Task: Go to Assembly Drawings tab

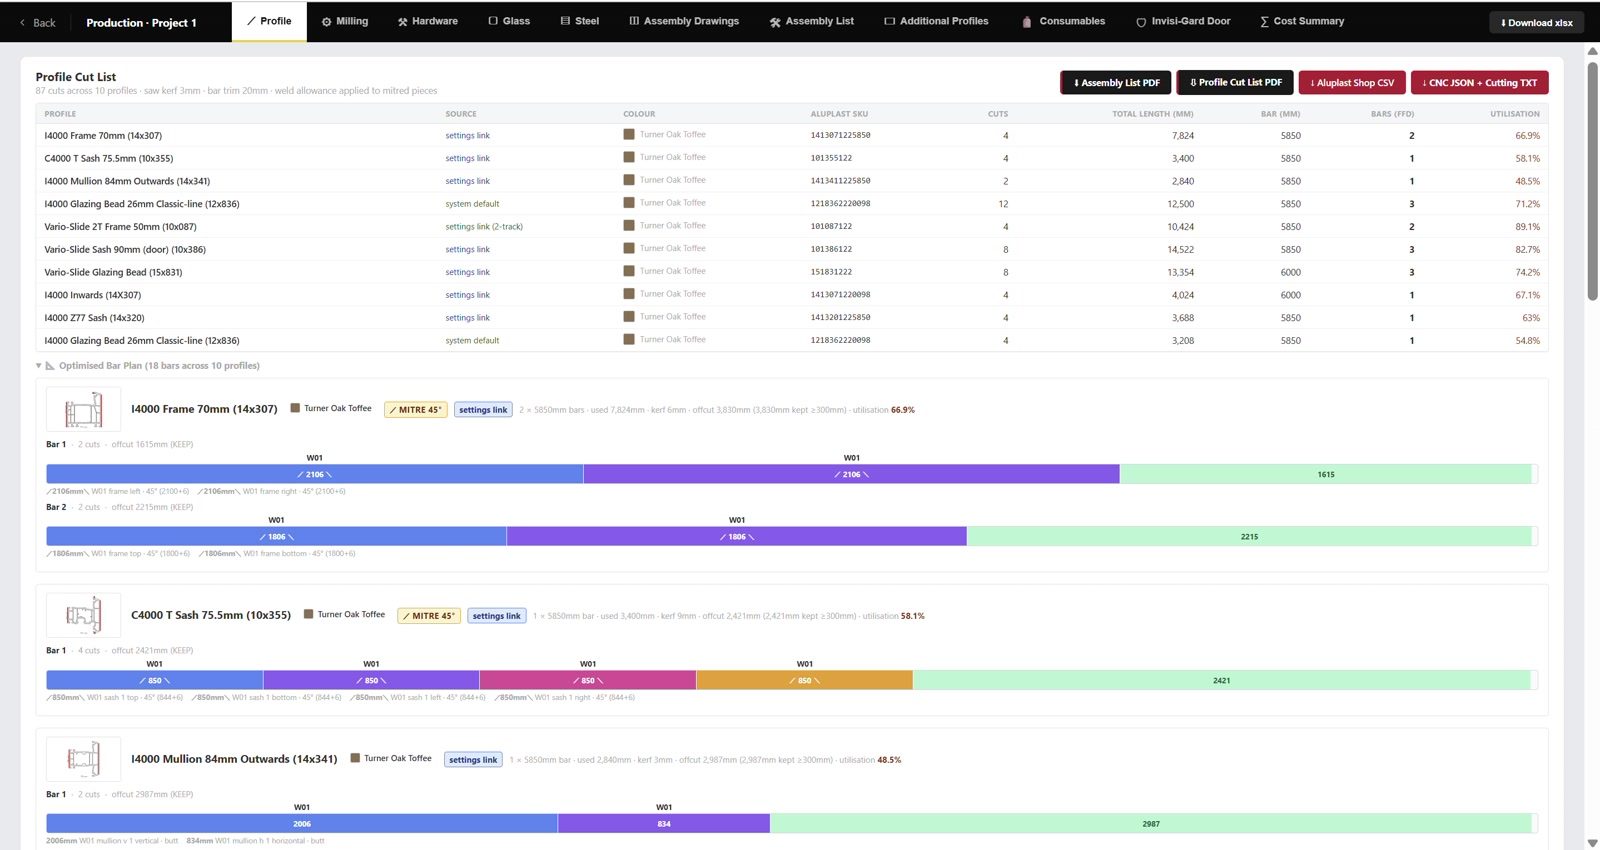Action: (x=684, y=21)
